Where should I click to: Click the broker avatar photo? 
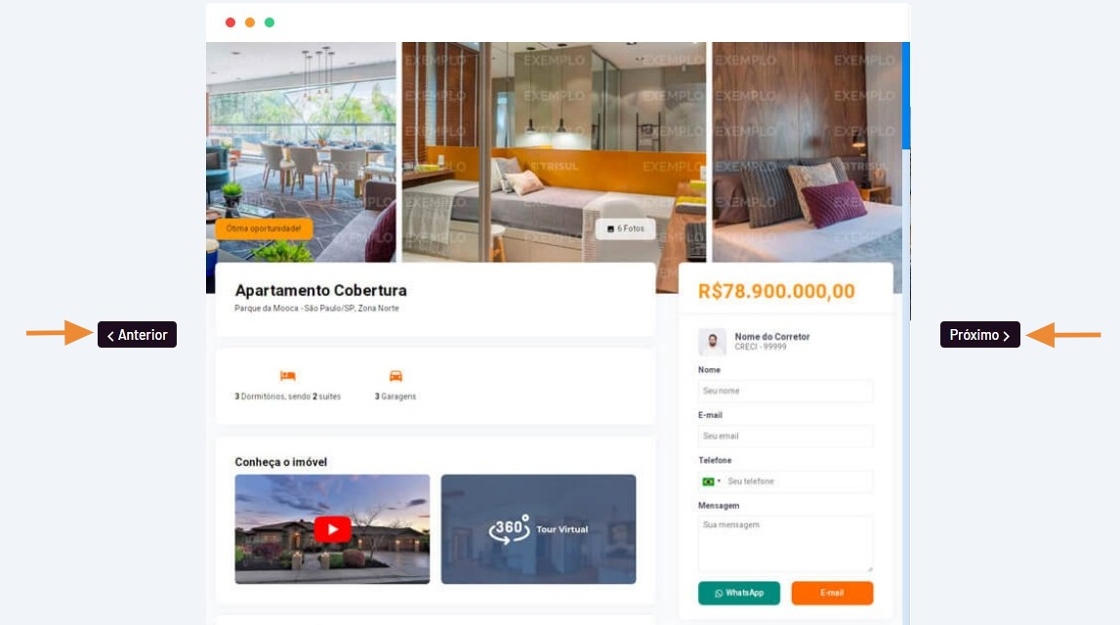pyautogui.click(x=712, y=342)
